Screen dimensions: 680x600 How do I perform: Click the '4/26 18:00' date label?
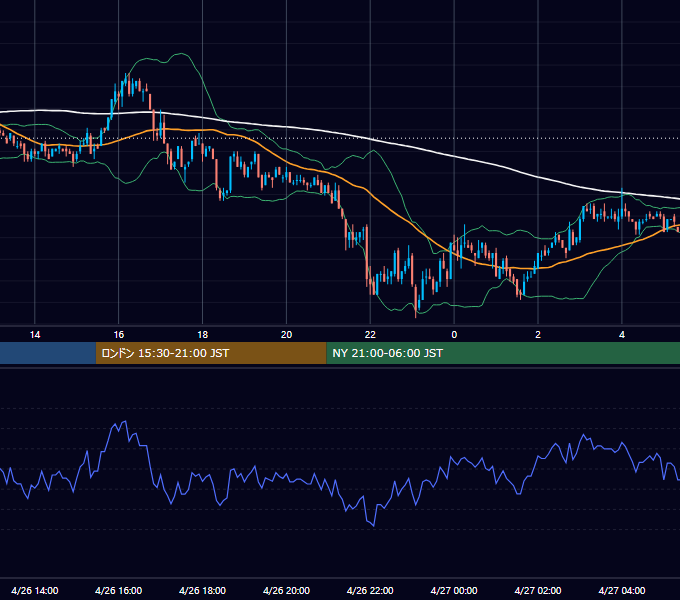tap(203, 590)
